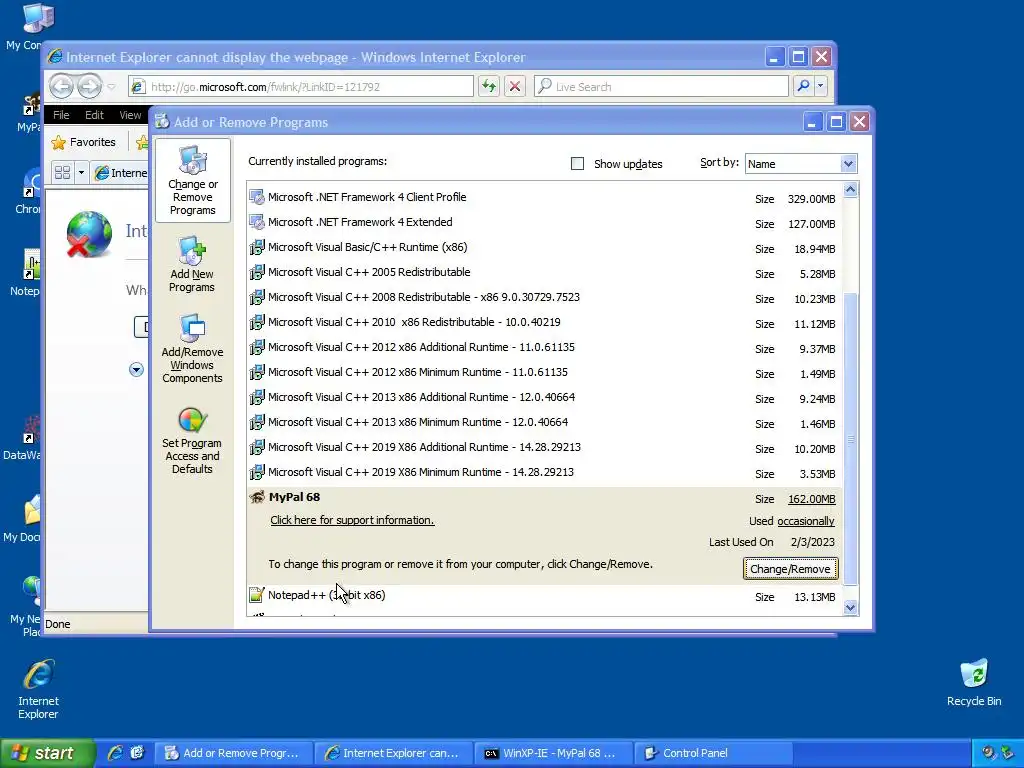Click the IE Back arrow button

point(61,86)
